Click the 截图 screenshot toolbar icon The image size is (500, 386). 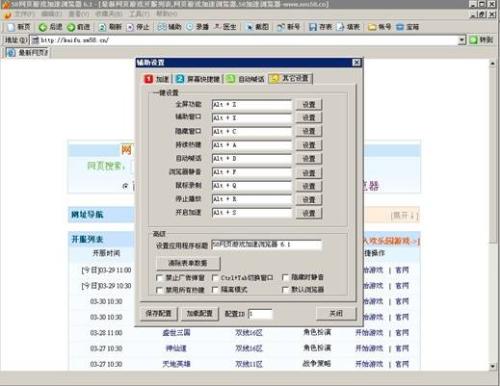pyautogui.click(x=249, y=27)
